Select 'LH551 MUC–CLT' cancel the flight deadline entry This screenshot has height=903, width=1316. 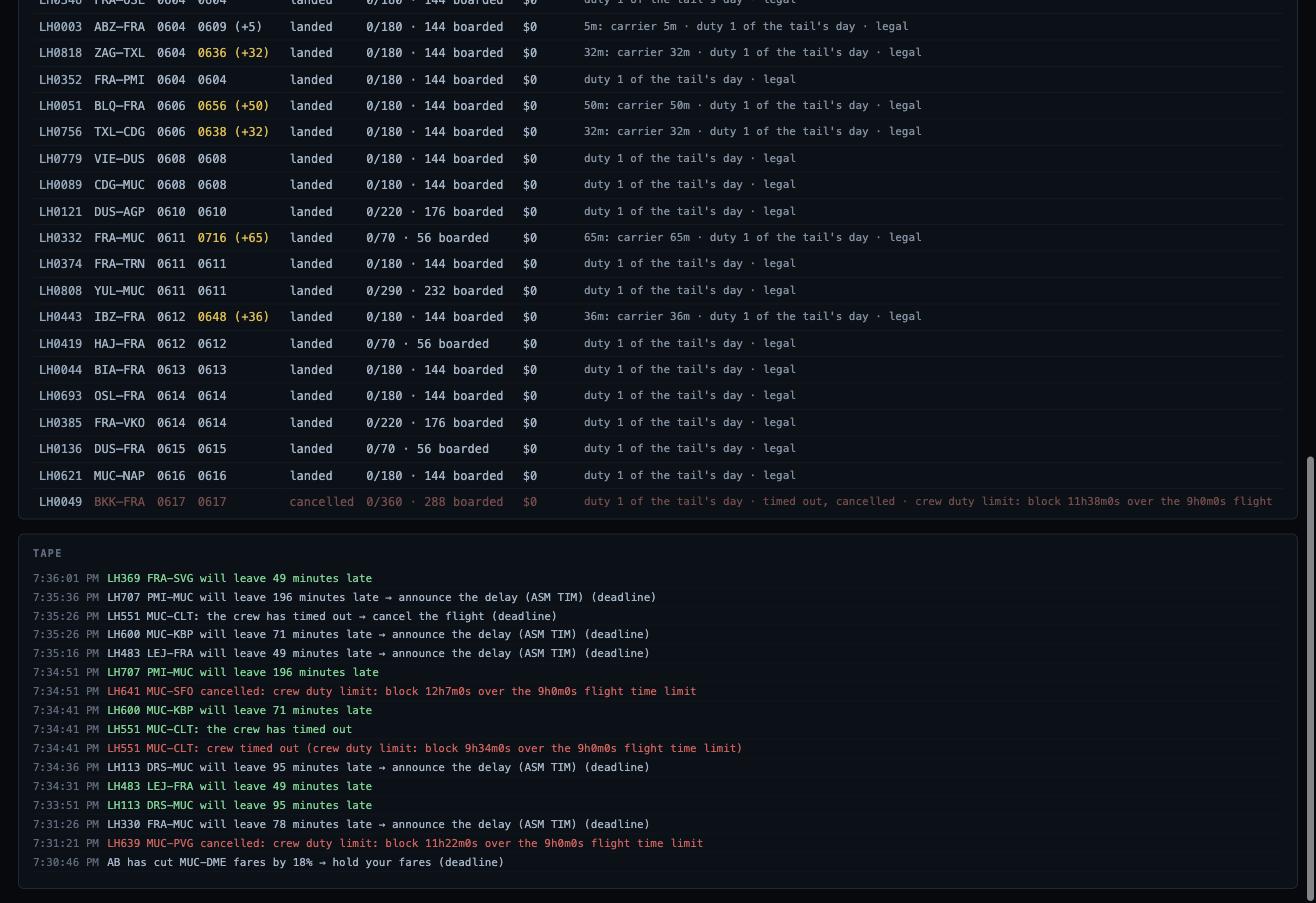[x=332, y=616]
